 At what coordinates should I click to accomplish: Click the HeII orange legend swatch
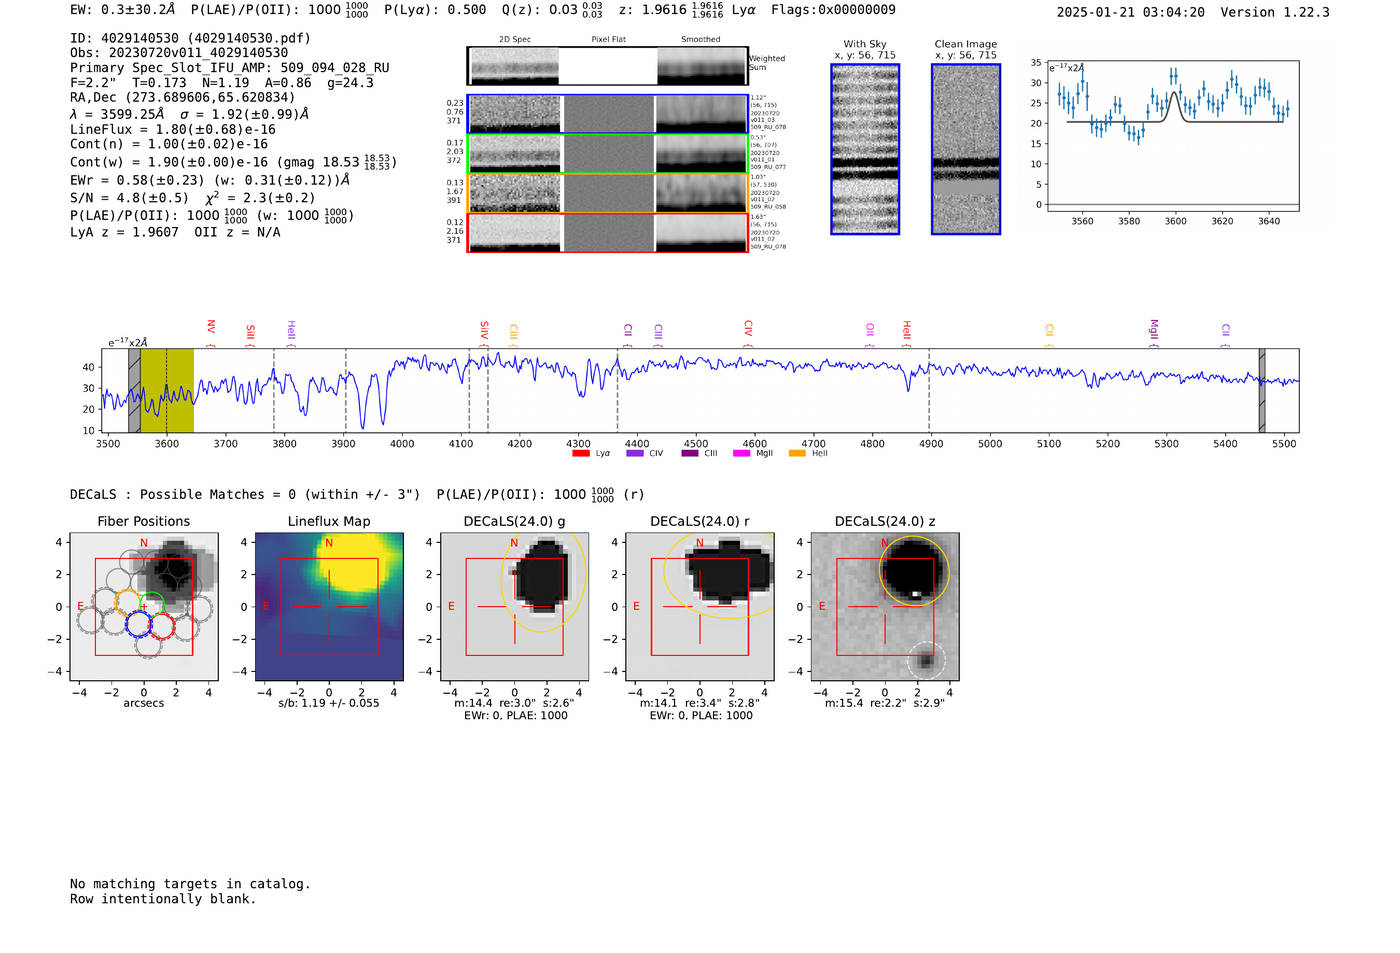[797, 453]
